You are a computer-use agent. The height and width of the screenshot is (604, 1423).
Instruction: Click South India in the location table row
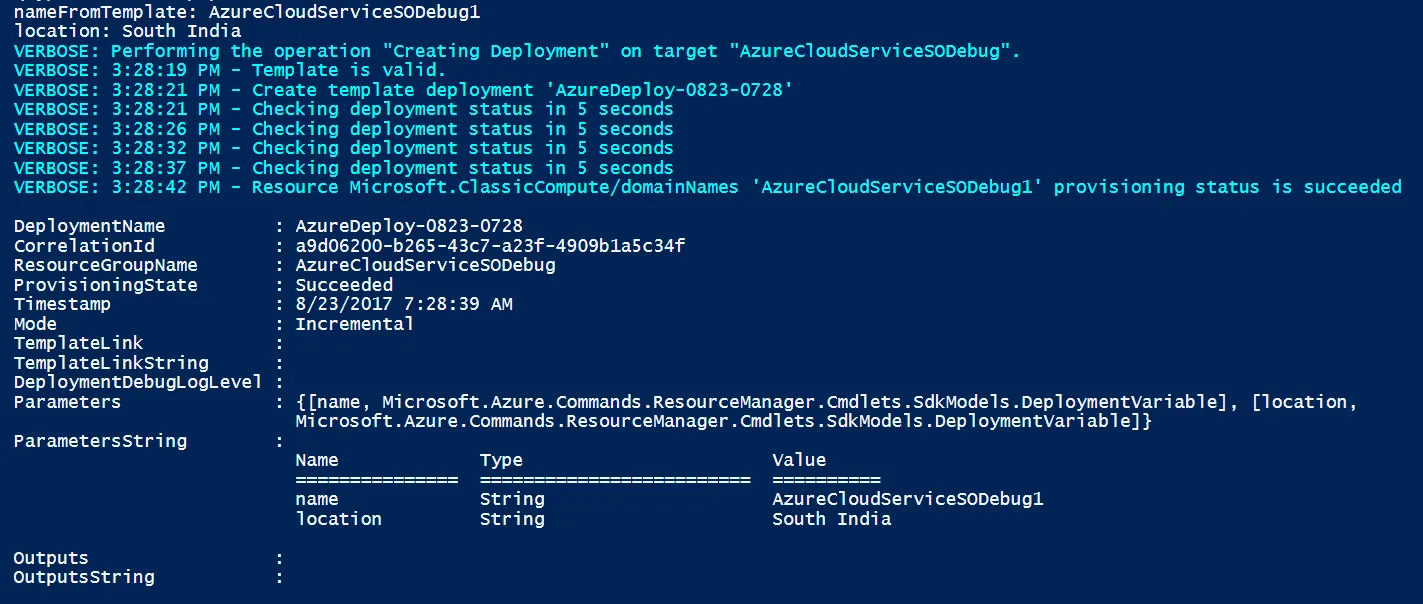tap(831, 519)
